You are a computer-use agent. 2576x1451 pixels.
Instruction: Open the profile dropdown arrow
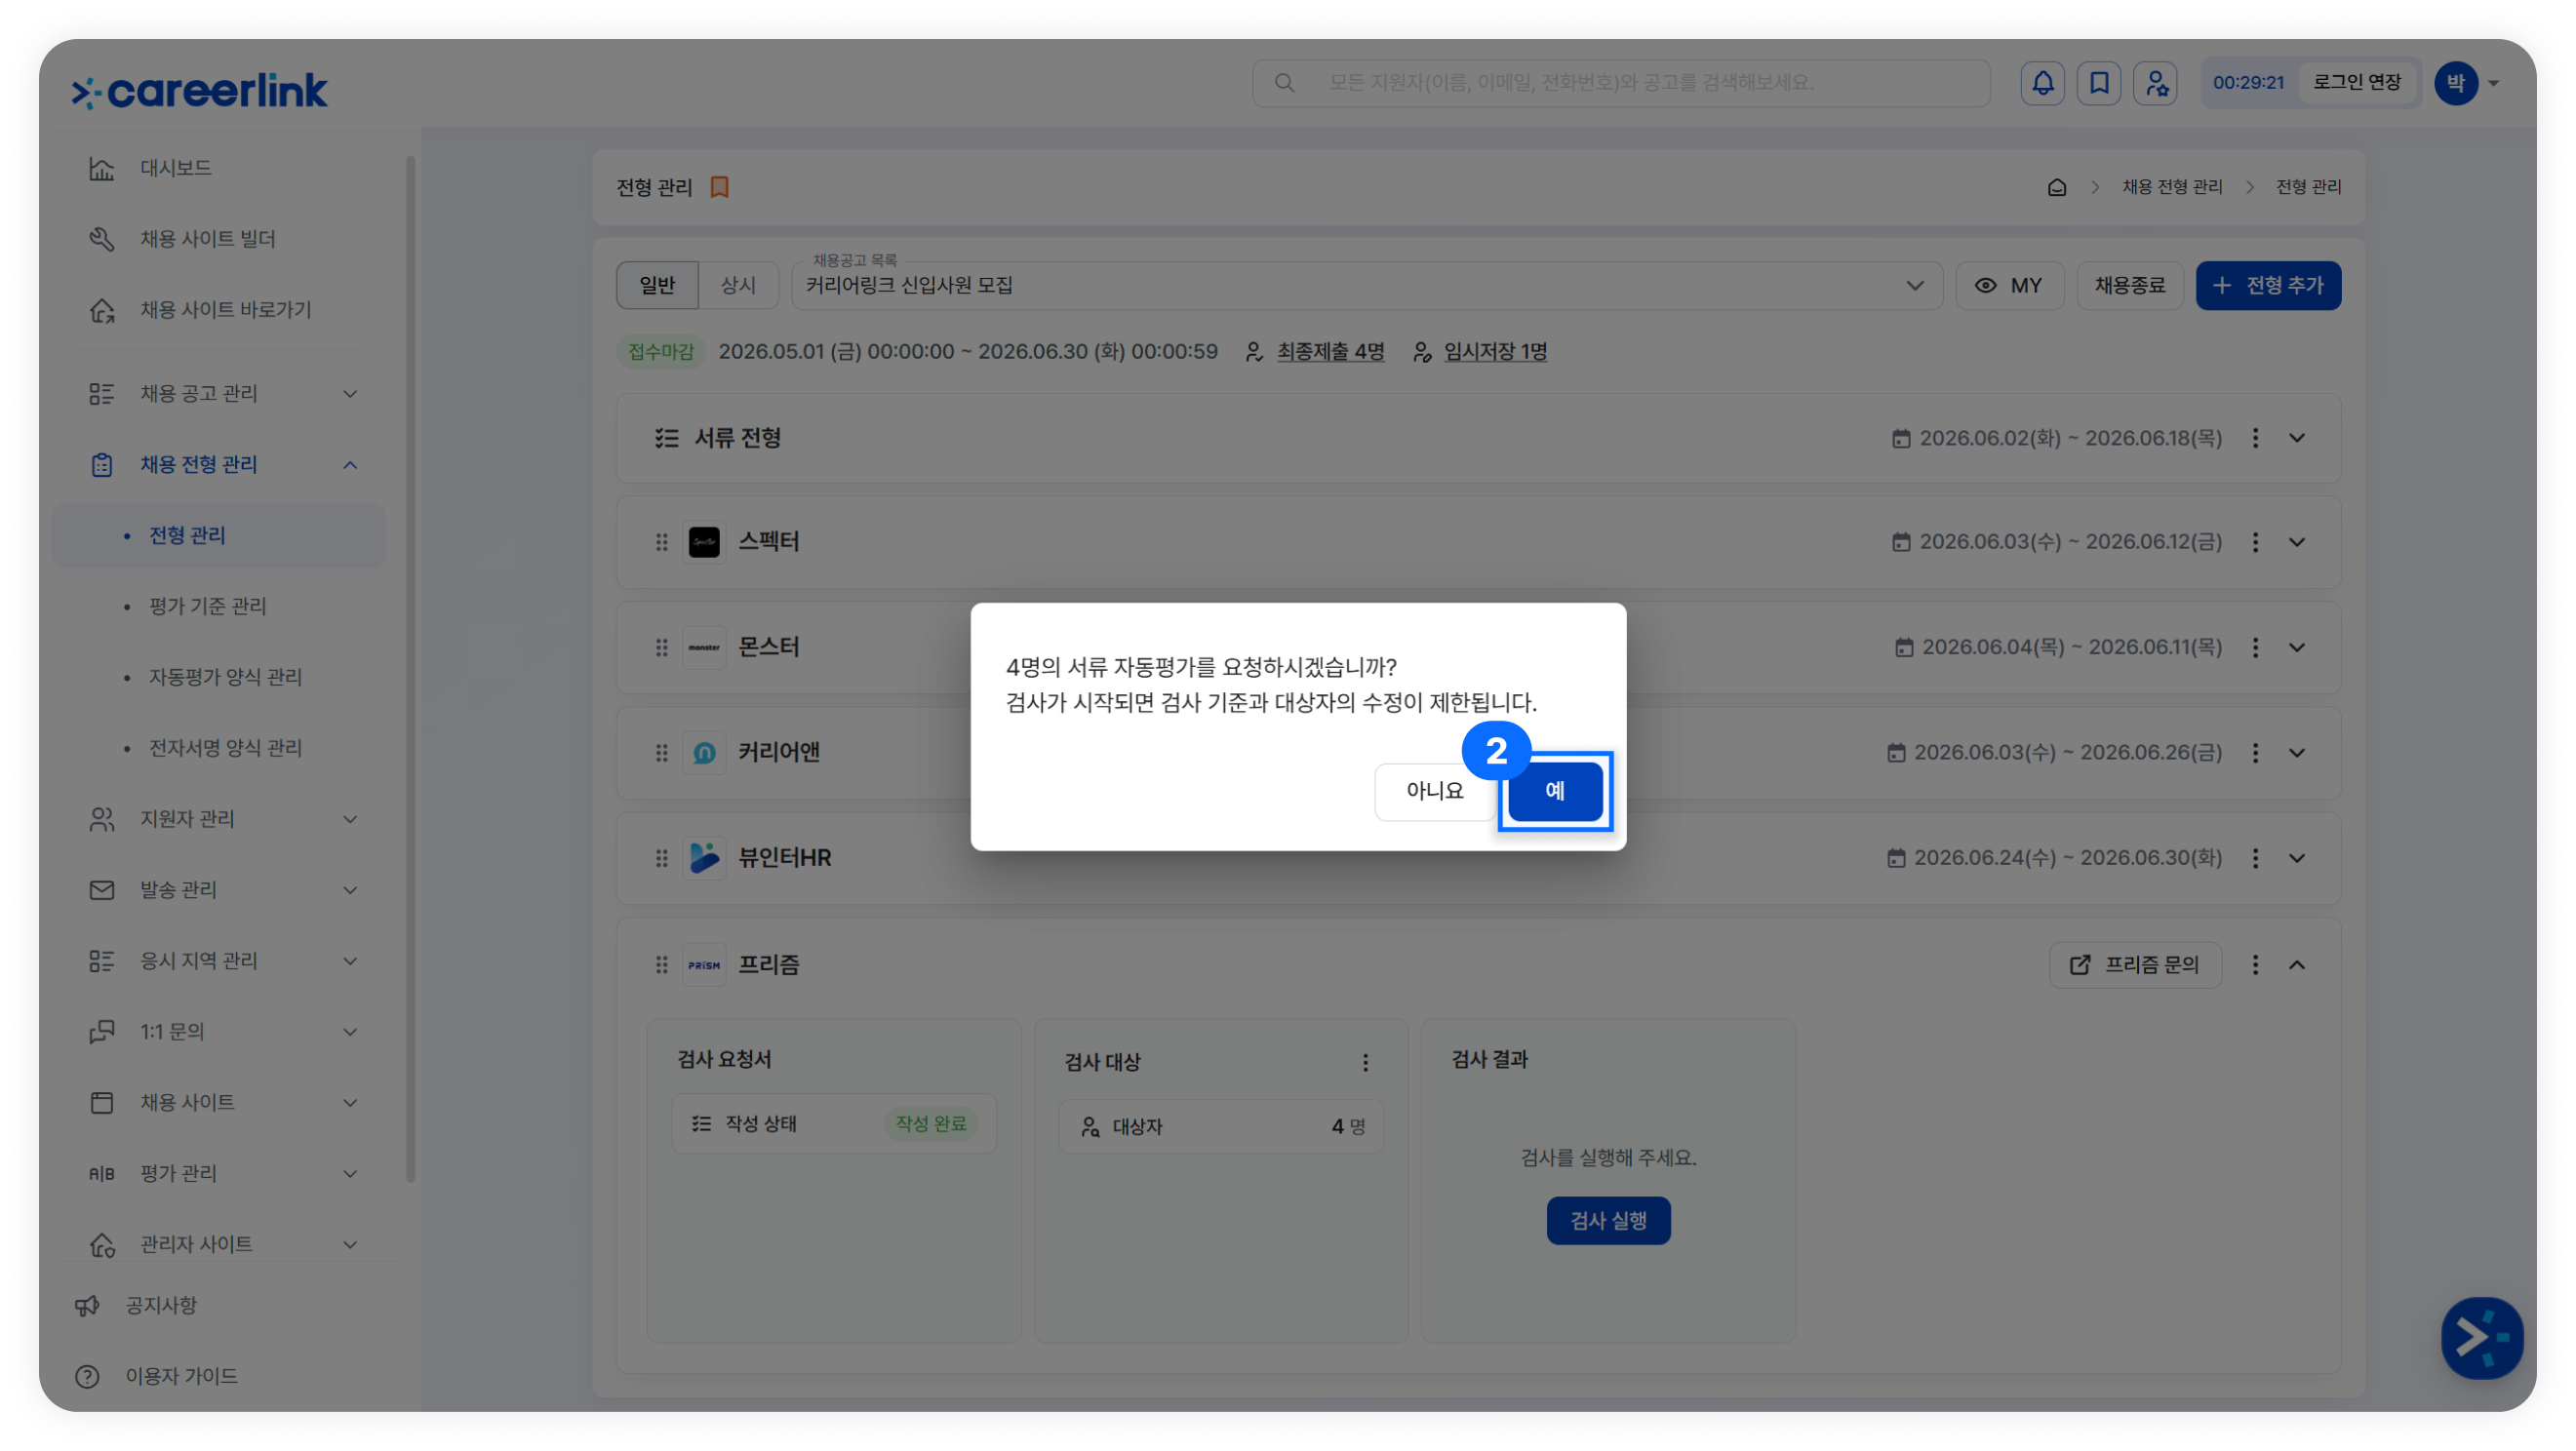pos(2493,84)
